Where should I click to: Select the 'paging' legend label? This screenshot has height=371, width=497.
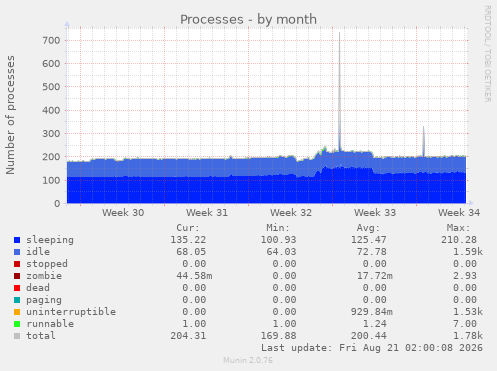click(x=44, y=300)
